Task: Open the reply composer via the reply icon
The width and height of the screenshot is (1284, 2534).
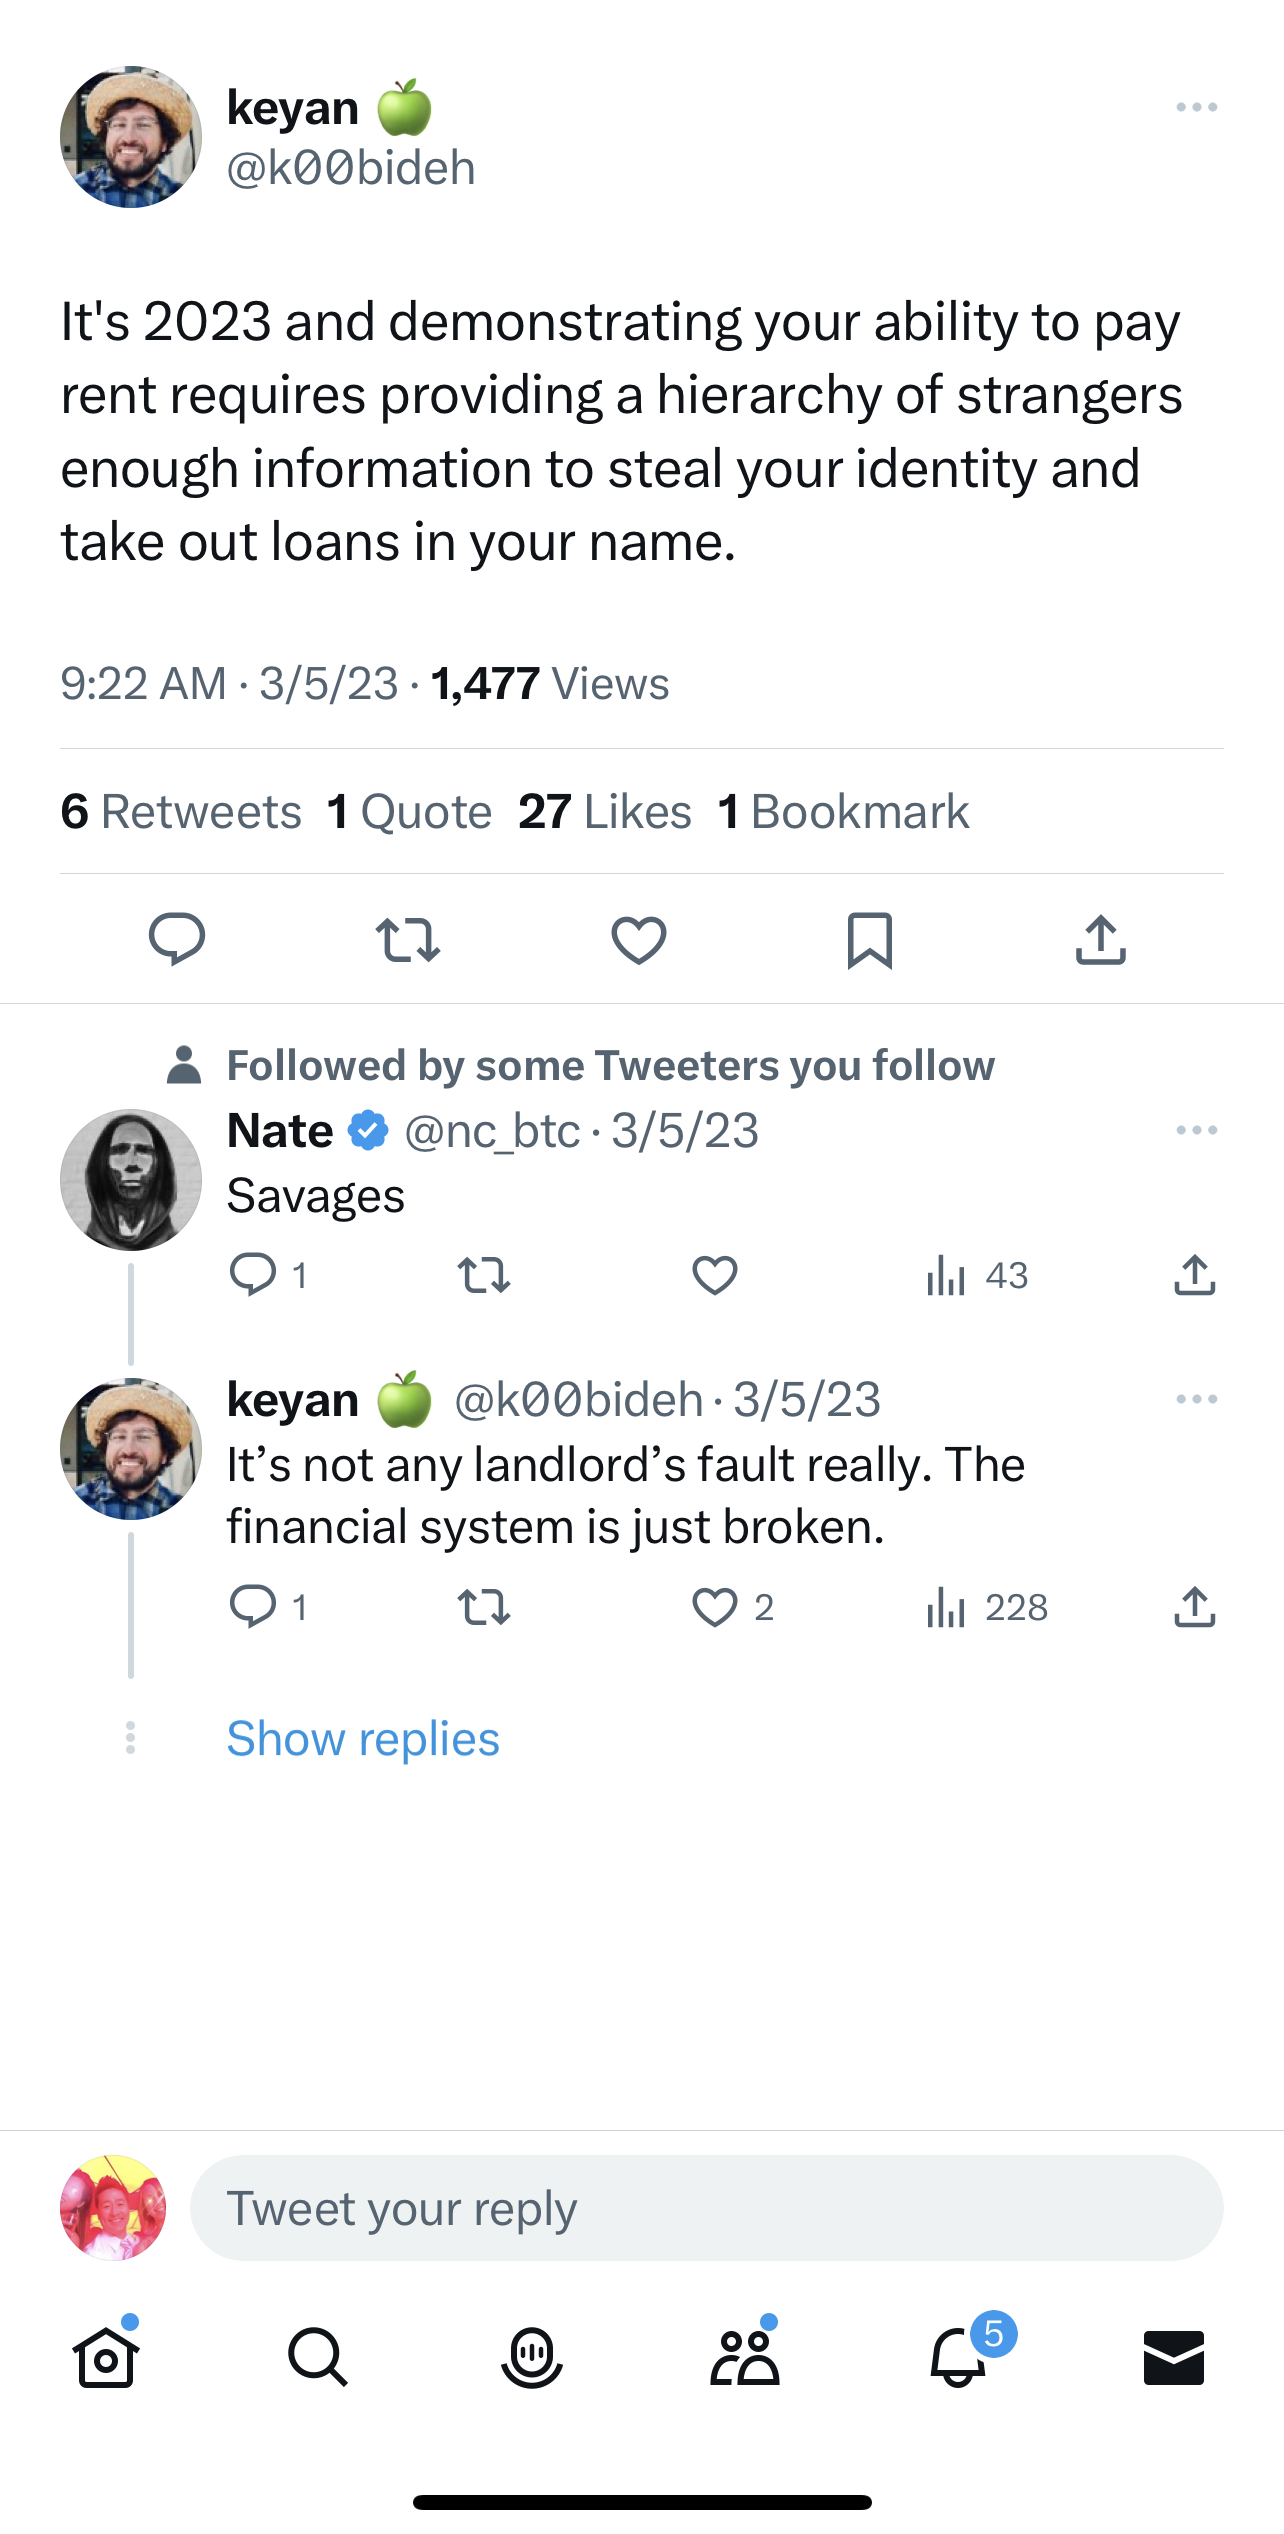Action: coord(178,938)
